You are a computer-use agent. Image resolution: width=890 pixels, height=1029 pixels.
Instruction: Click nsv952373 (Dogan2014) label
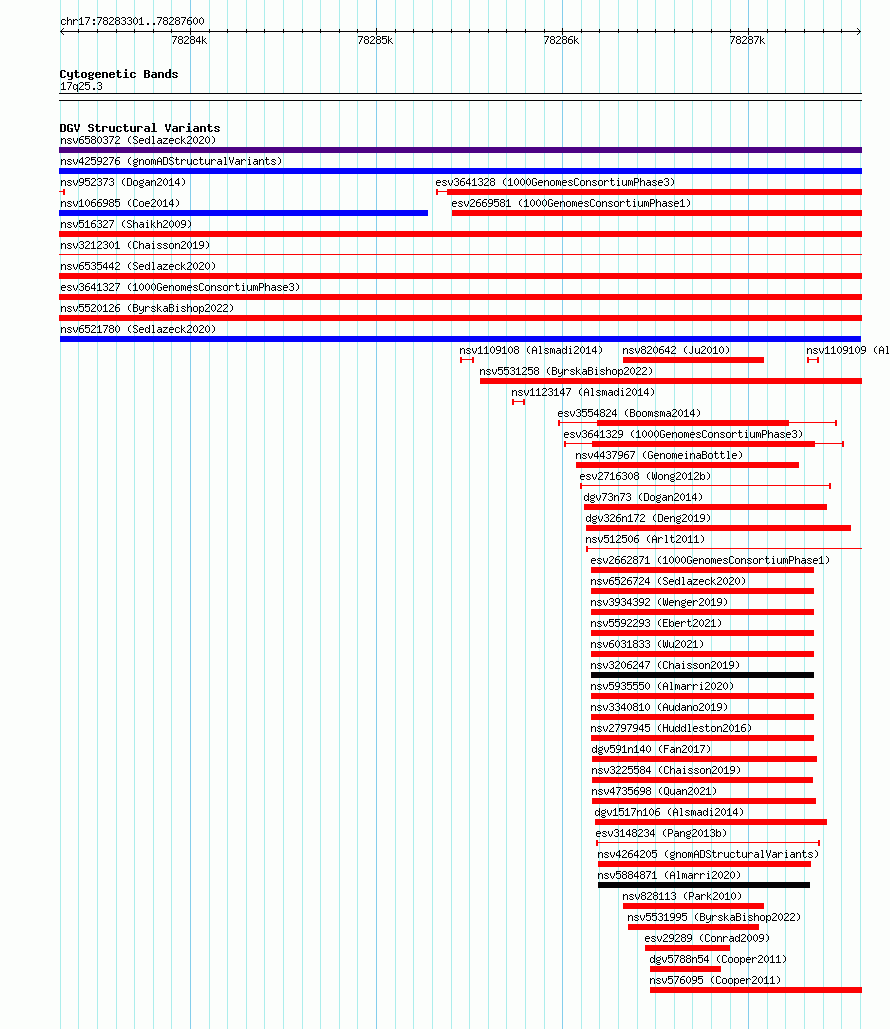coord(123,182)
